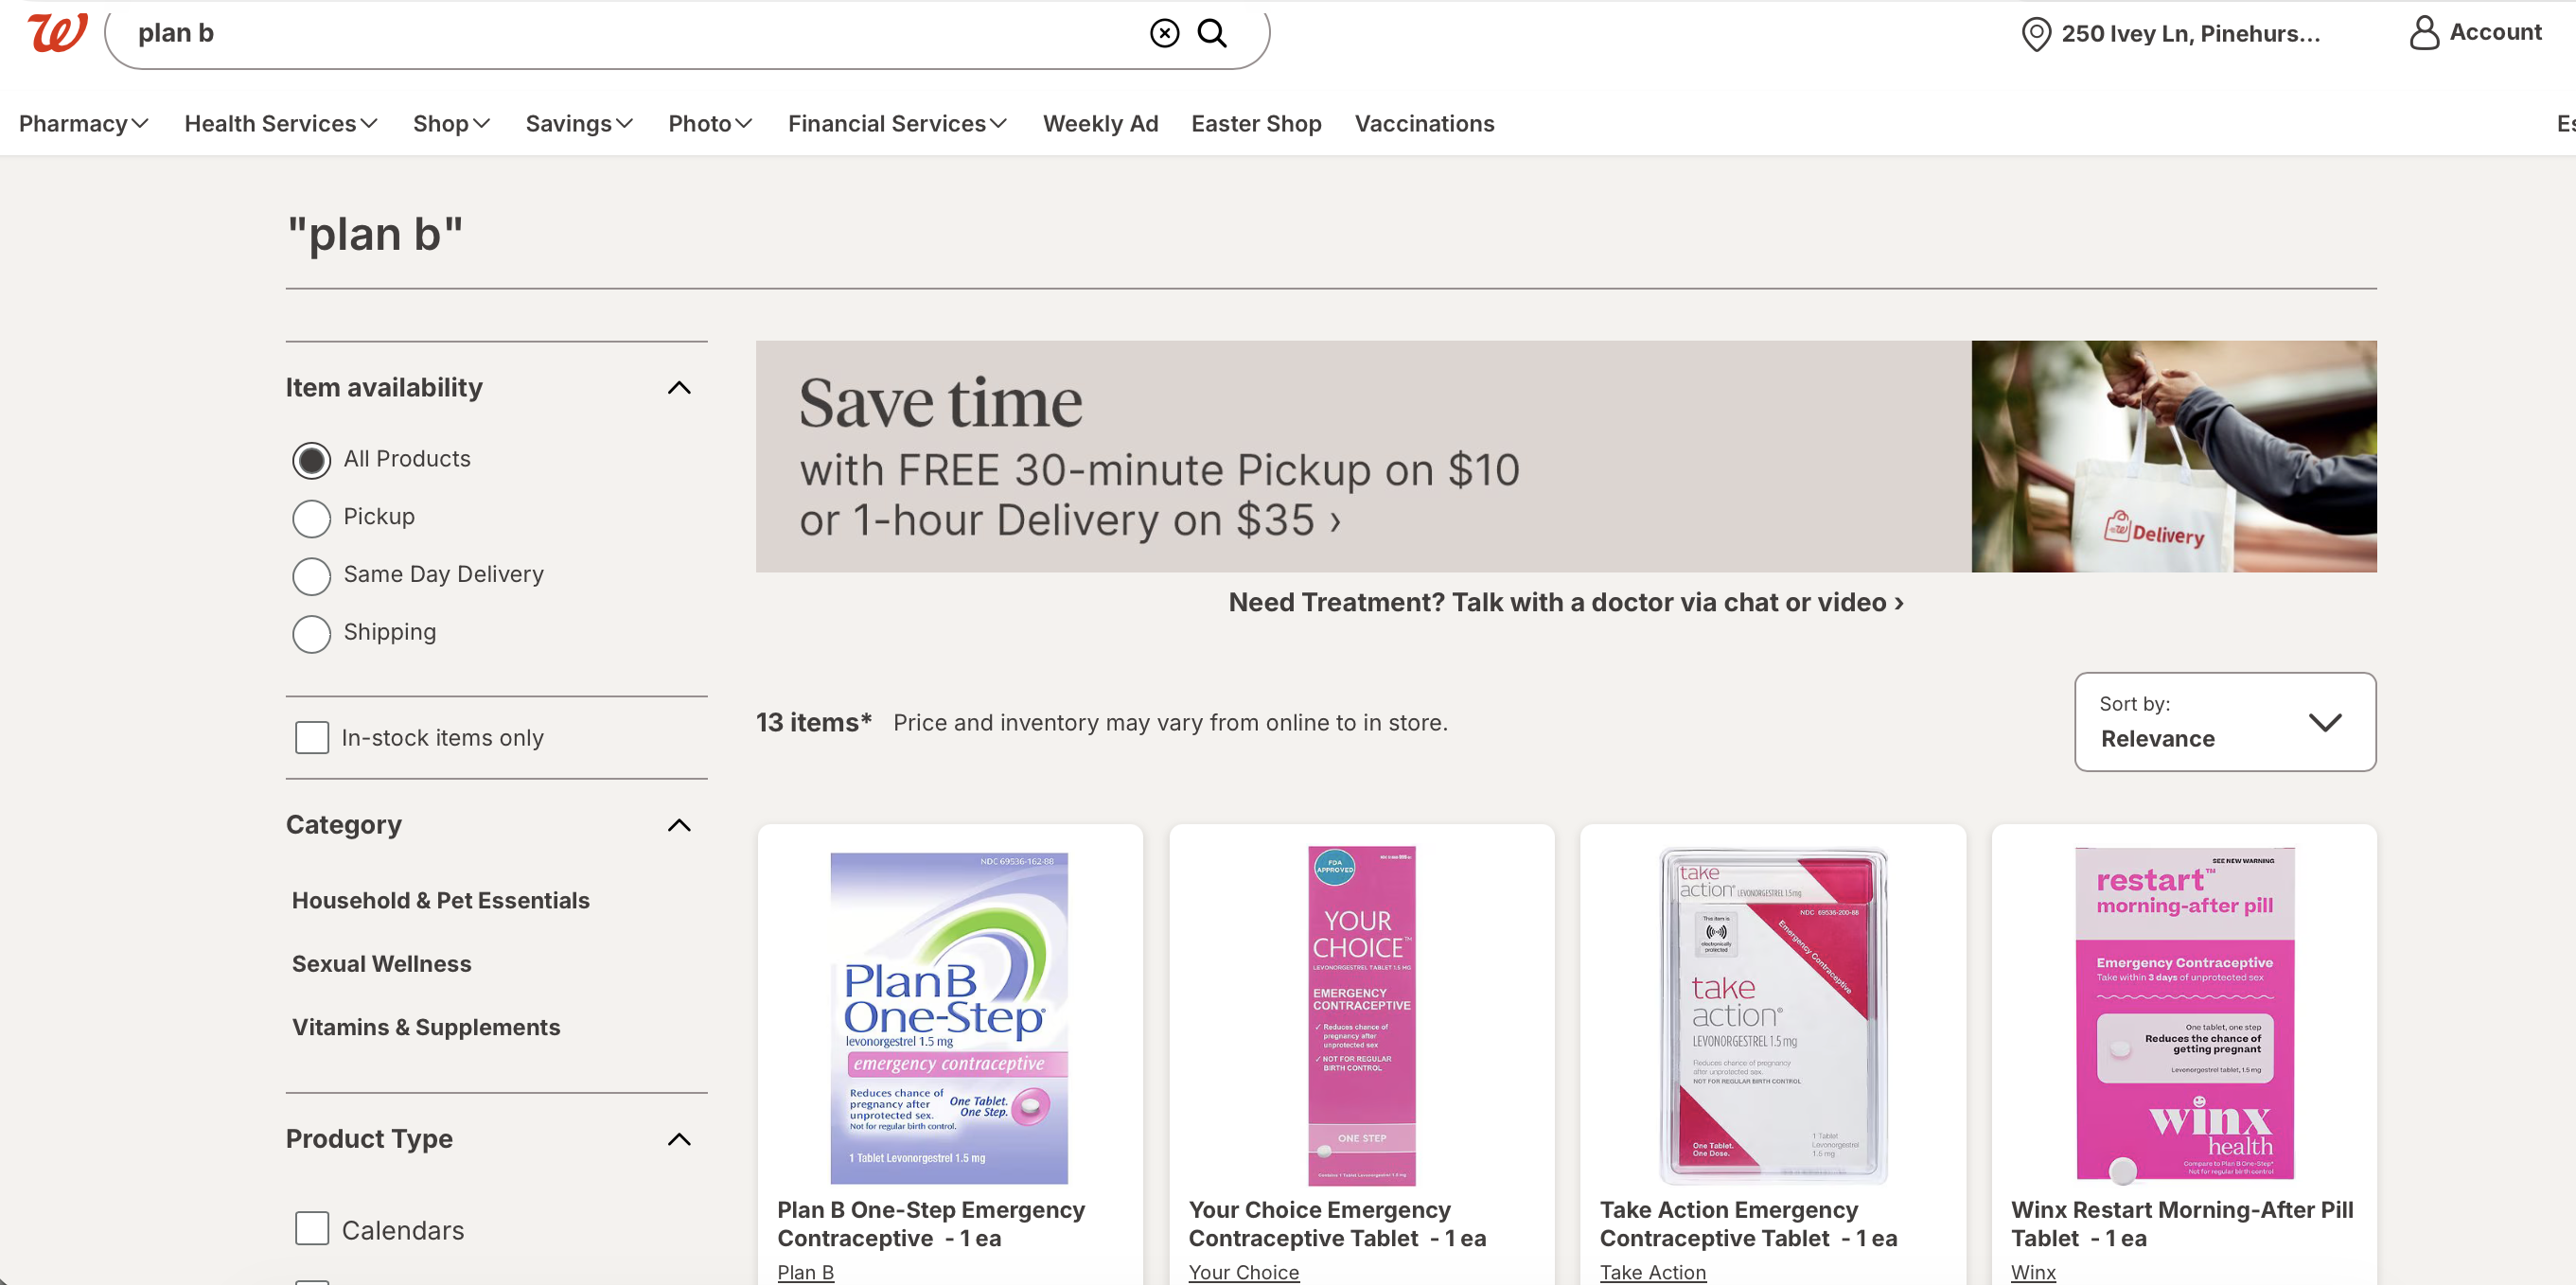The image size is (2576, 1285).
Task: Clear the search field with X icon
Action: [1164, 33]
